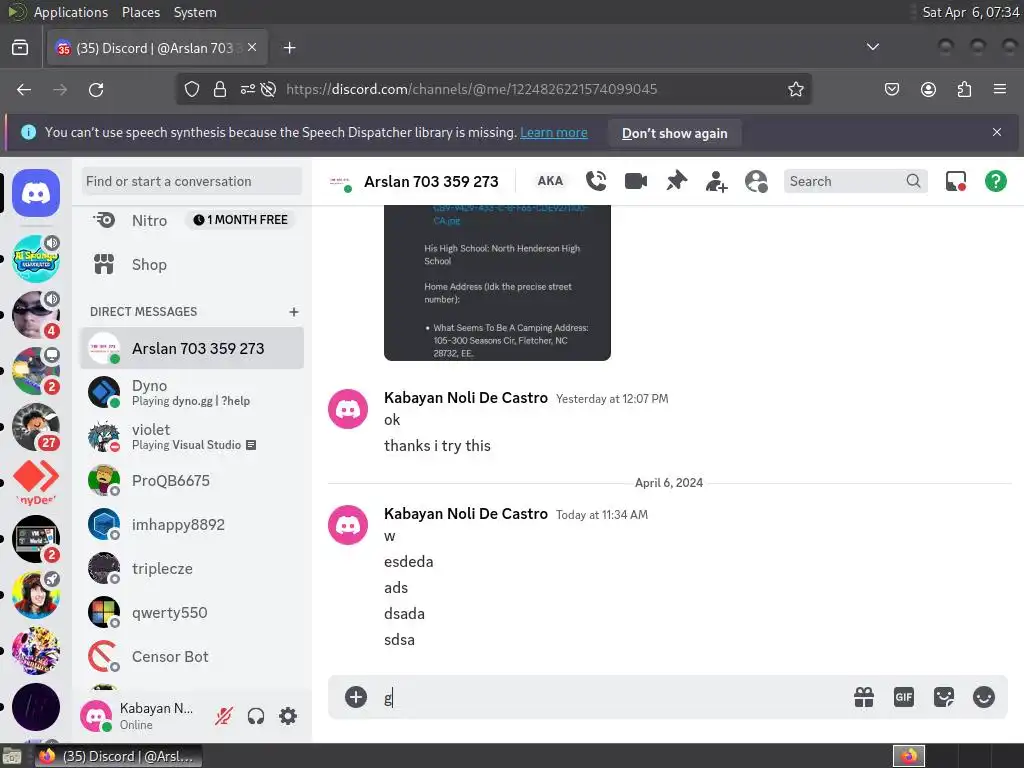Click the tracking protection shield icon
This screenshot has width=1024, height=768.
pos(191,89)
